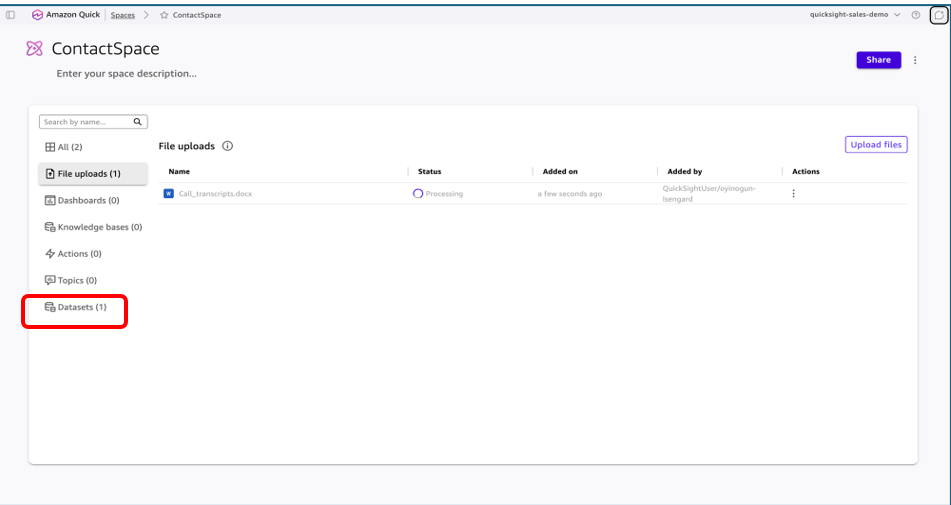Click the info icon next to File uploads
The image size is (951, 505).
pyautogui.click(x=227, y=146)
